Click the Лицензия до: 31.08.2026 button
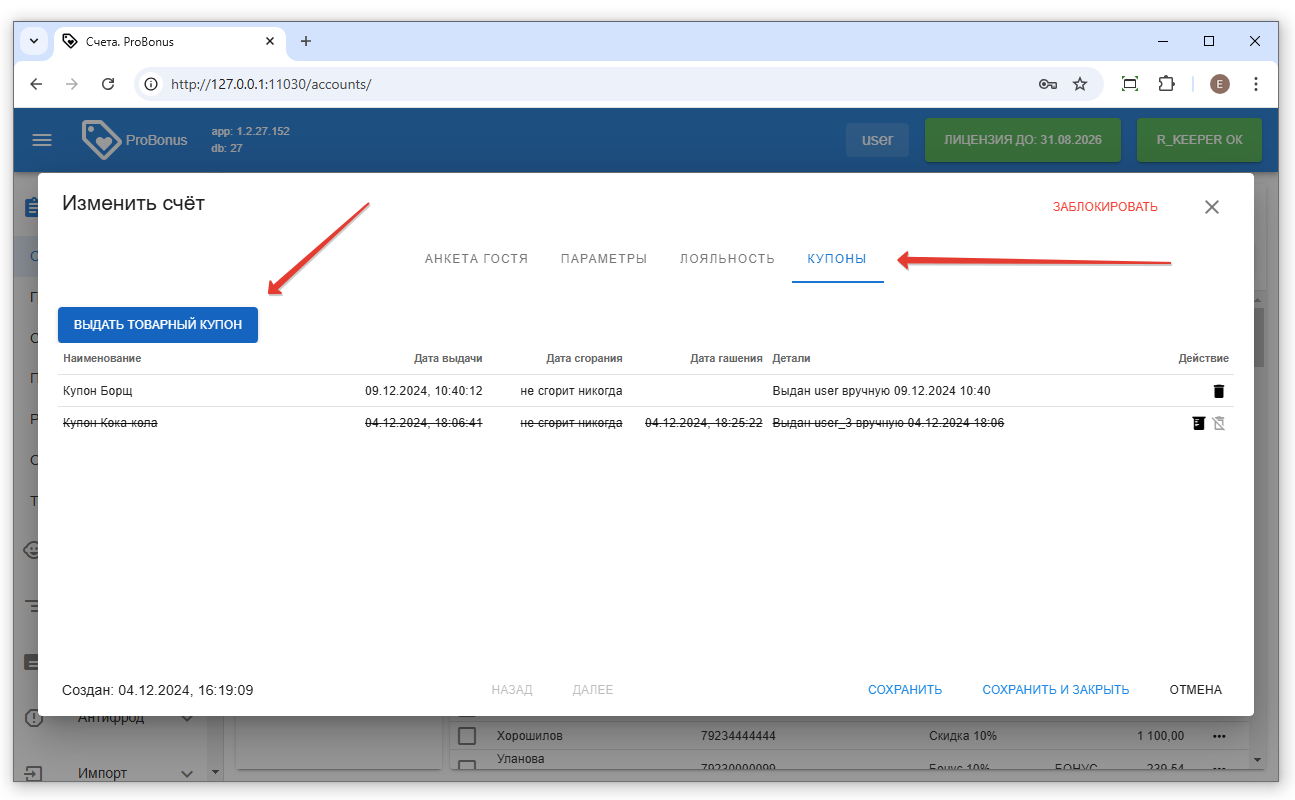This screenshot has width=1295, height=800. click(x=1023, y=140)
